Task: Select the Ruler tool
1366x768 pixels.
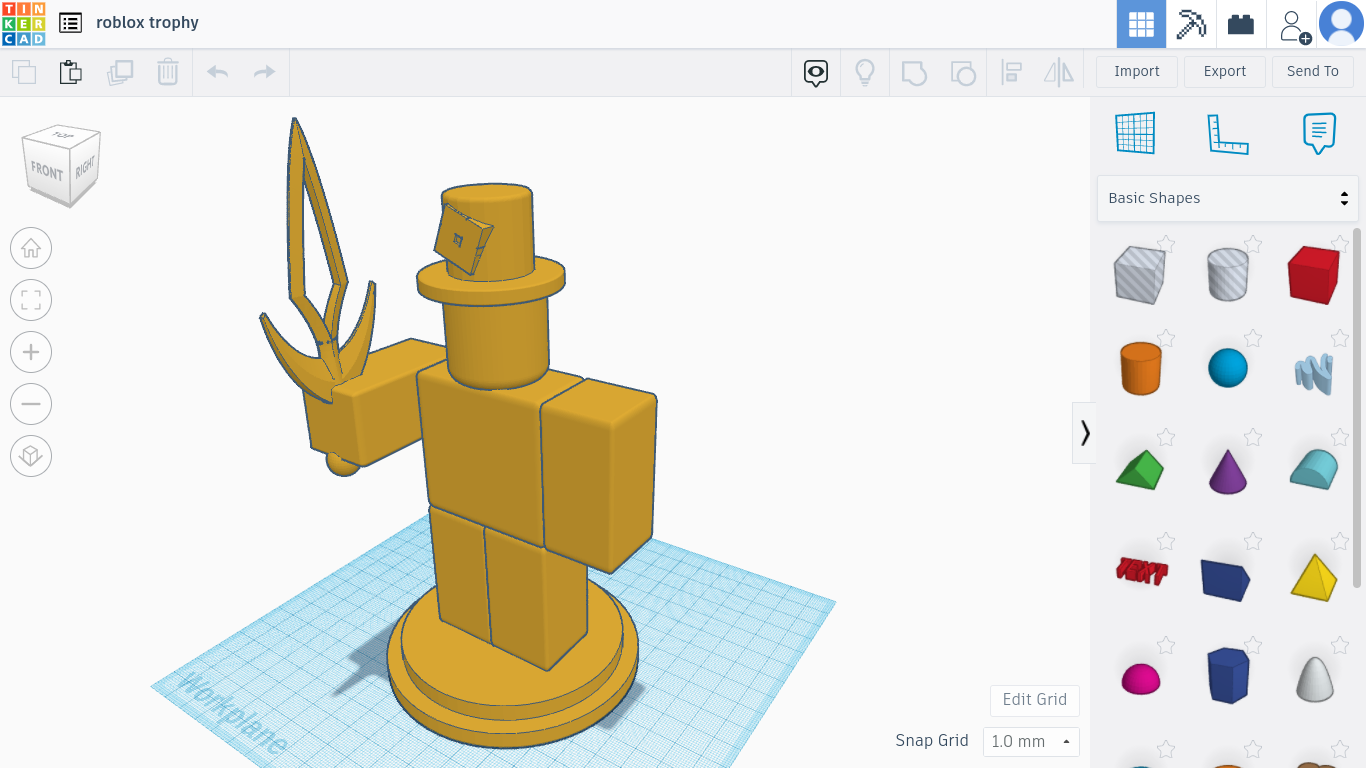Action: point(1228,134)
